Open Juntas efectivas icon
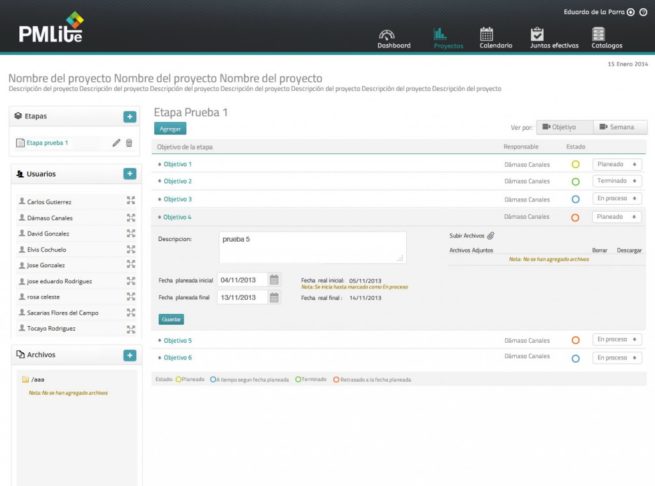Image resolution: width=655 pixels, height=486 pixels. 538,33
